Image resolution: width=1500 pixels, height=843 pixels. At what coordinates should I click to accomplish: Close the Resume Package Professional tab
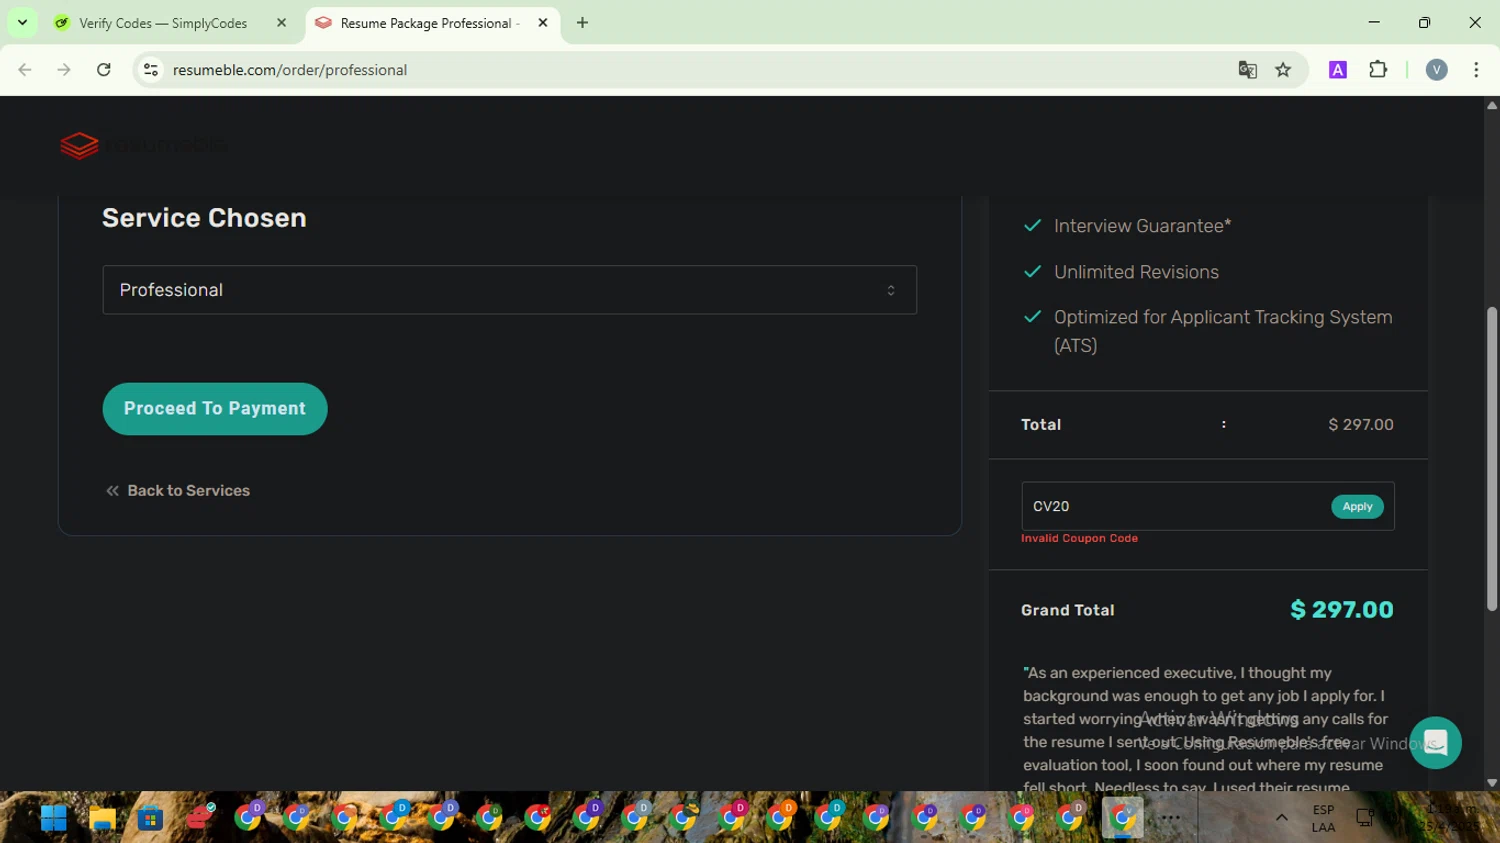[543, 22]
